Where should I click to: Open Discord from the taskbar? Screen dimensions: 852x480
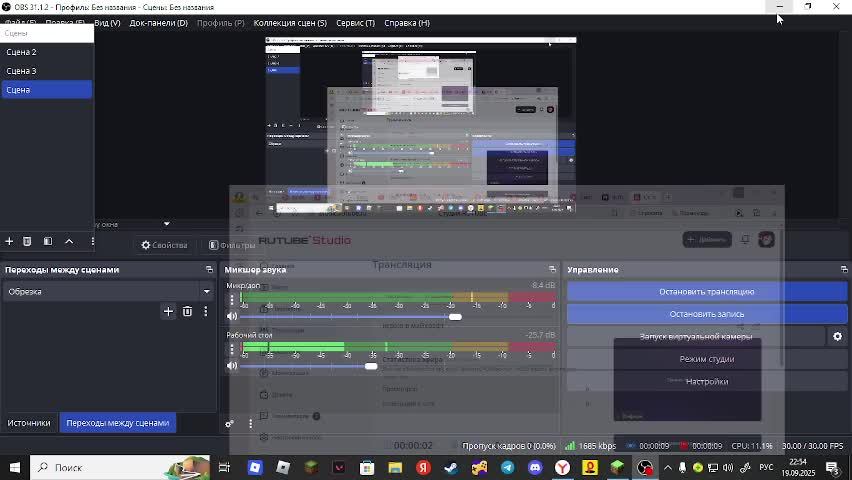535,467
